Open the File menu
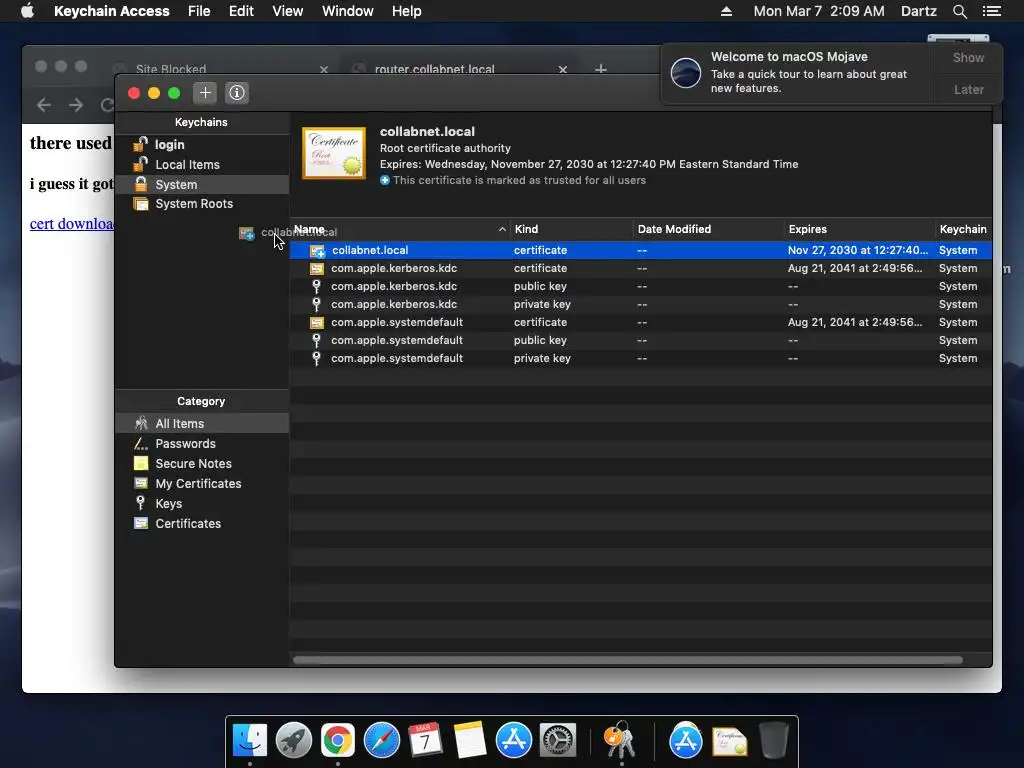The image size is (1024, 768). (x=199, y=11)
